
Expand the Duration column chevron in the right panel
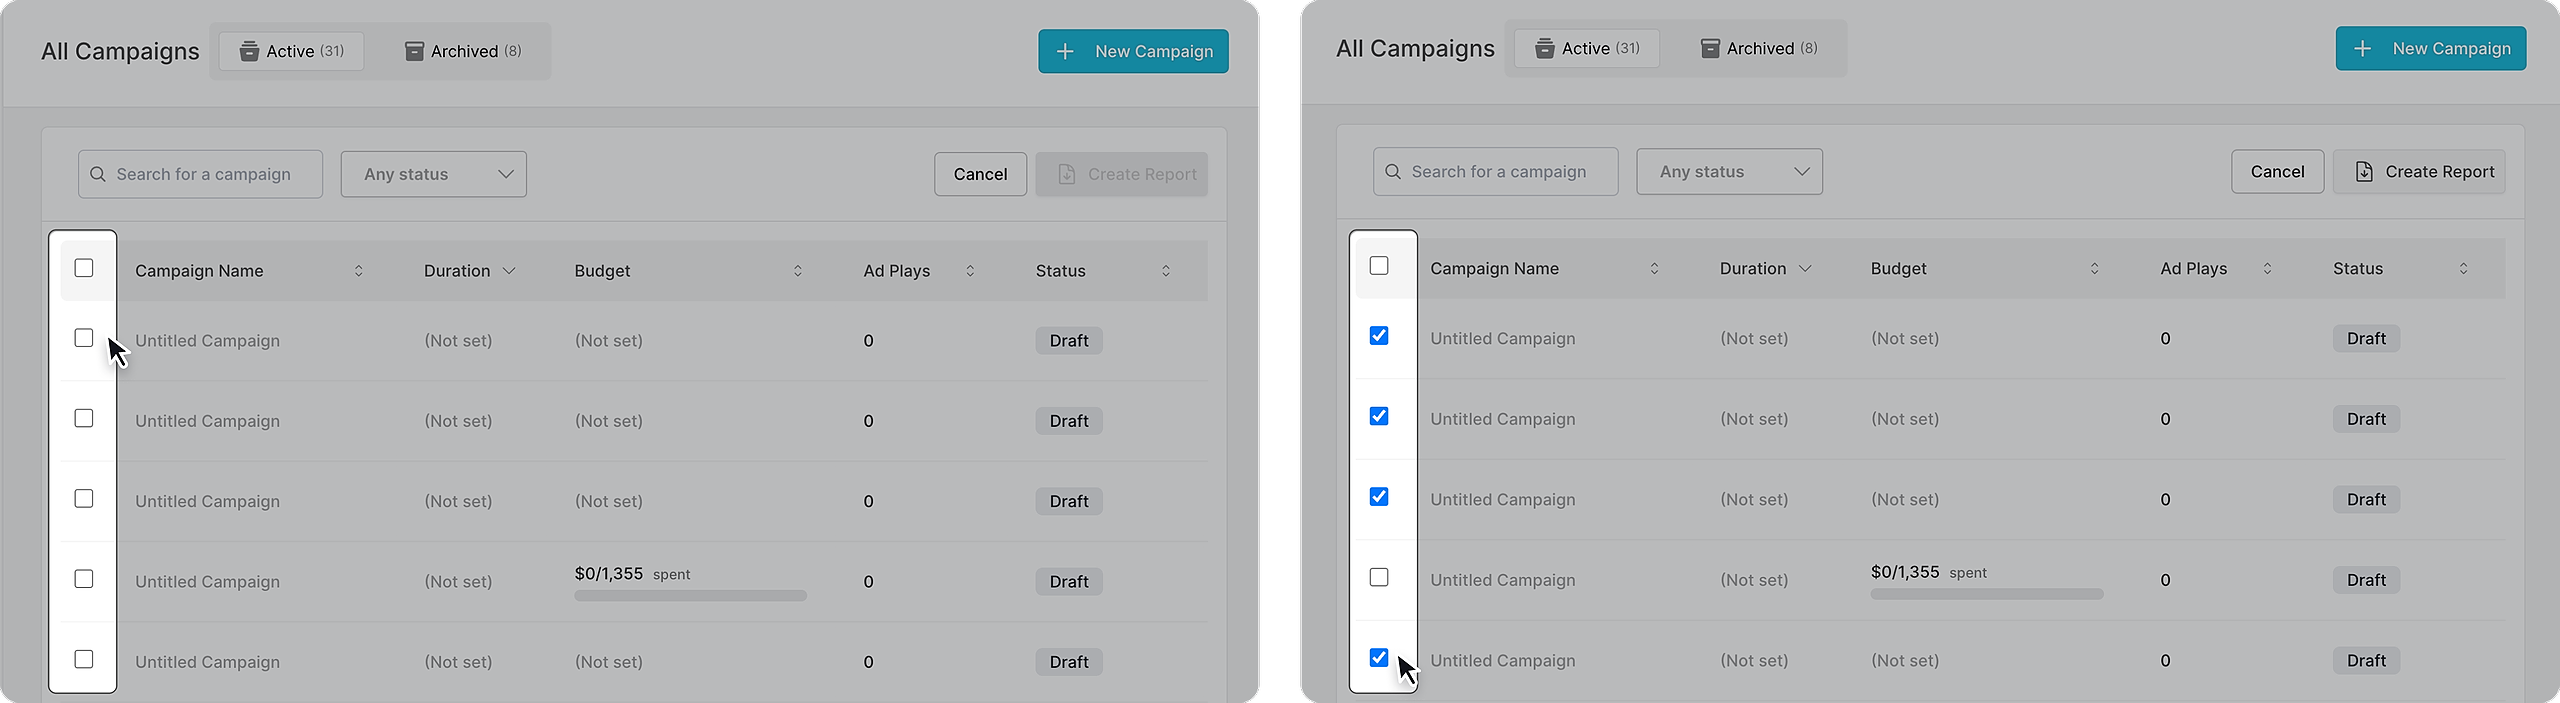pyautogui.click(x=1805, y=269)
